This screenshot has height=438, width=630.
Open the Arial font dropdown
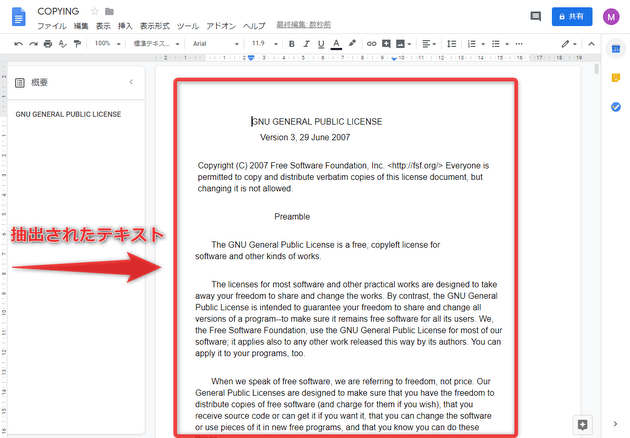click(x=216, y=43)
